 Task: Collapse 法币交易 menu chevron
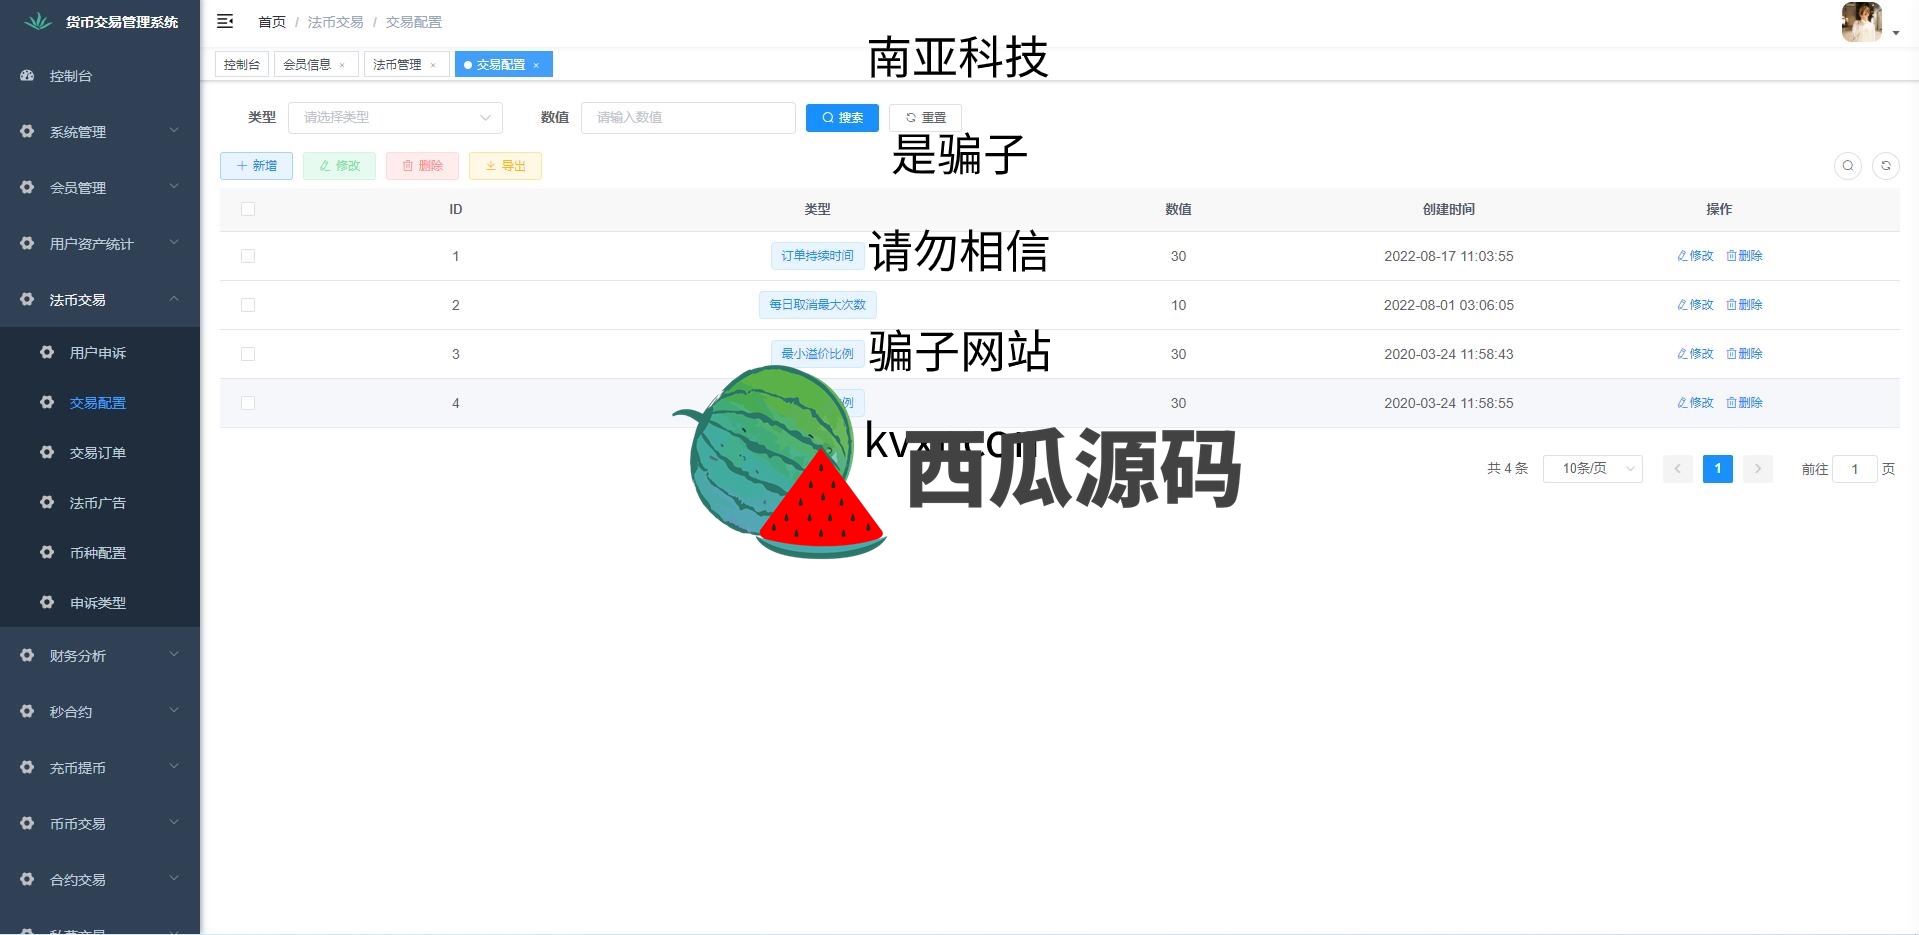coord(174,298)
